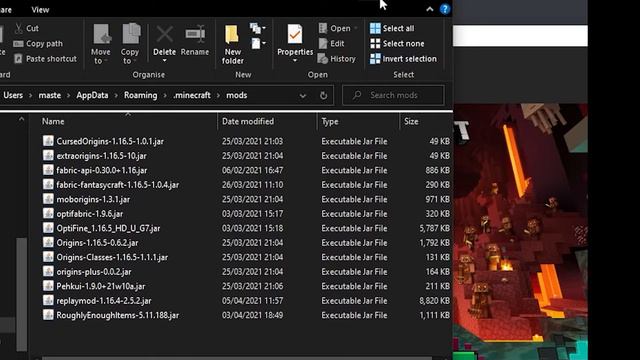Image resolution: width=640 pixels, height=360 pixels.
Task: Expand the Delete options arrow
Action: (x=164, y=61)
